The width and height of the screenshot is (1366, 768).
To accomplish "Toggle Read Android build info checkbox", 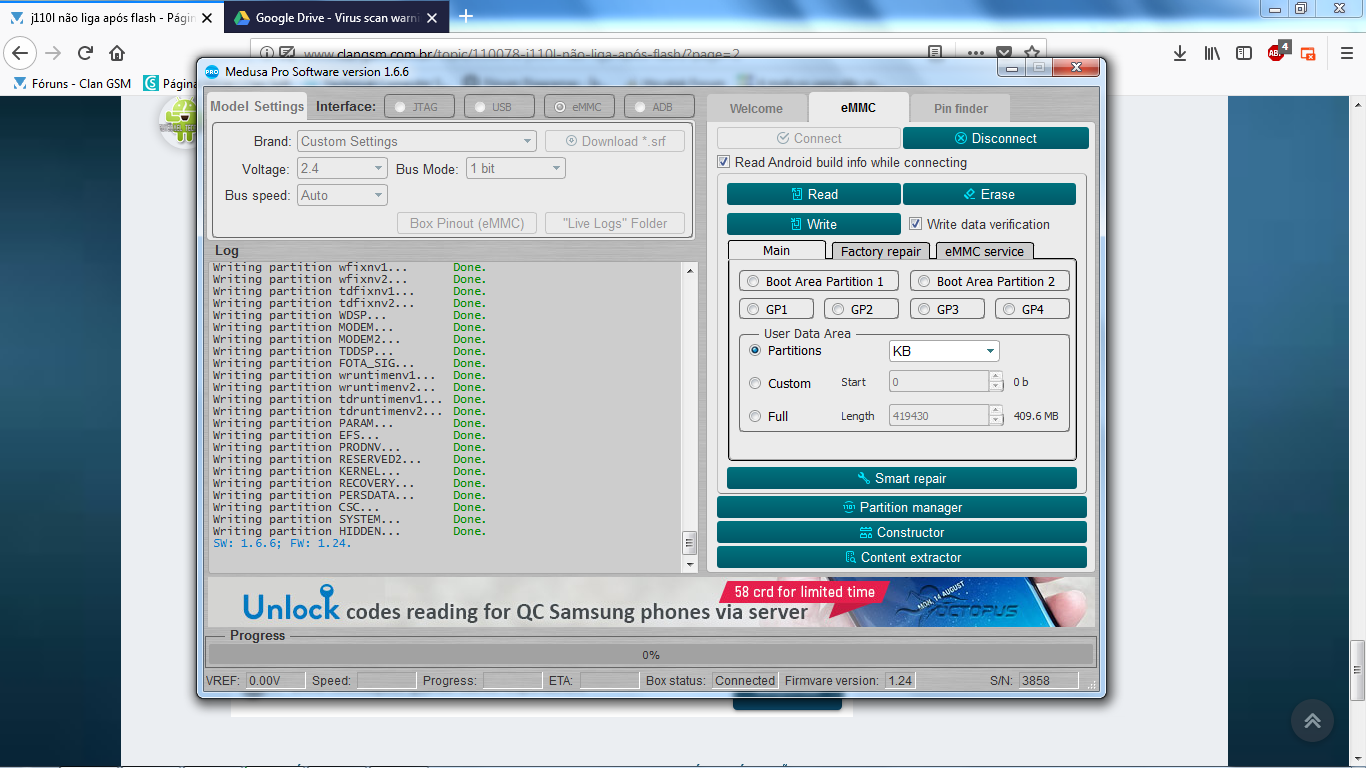I will [x=724, y=162].
